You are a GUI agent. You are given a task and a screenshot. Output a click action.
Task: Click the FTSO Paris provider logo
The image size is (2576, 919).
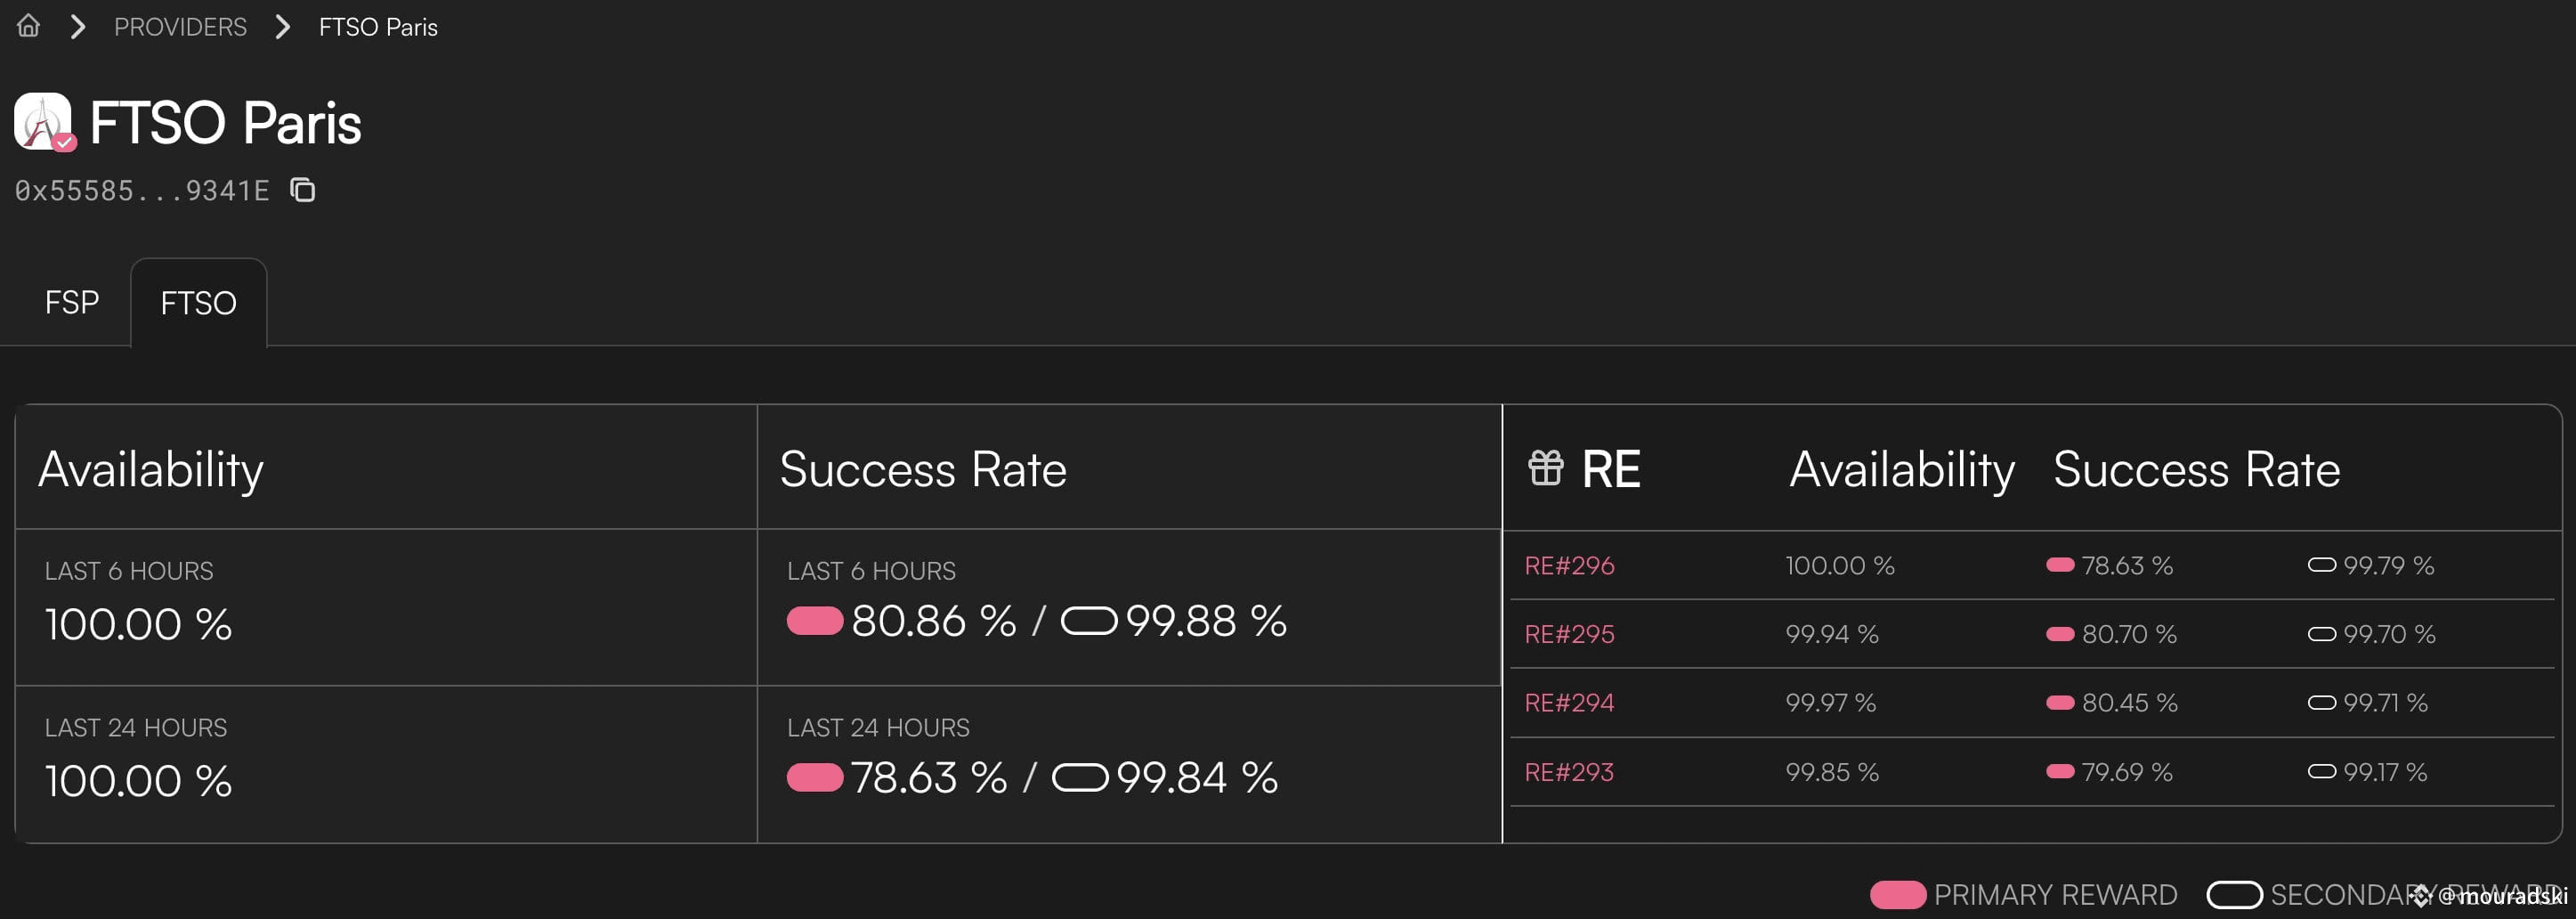click(44, 122)
